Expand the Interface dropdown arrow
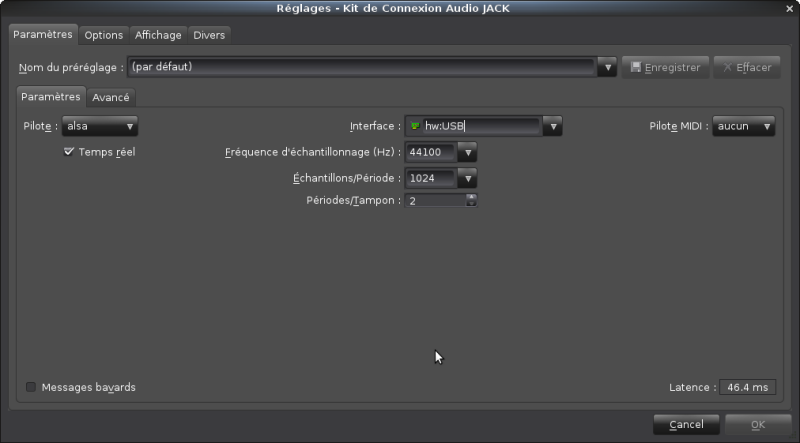The width and height of the screenshot is (800, 443). tap(553, 126)
